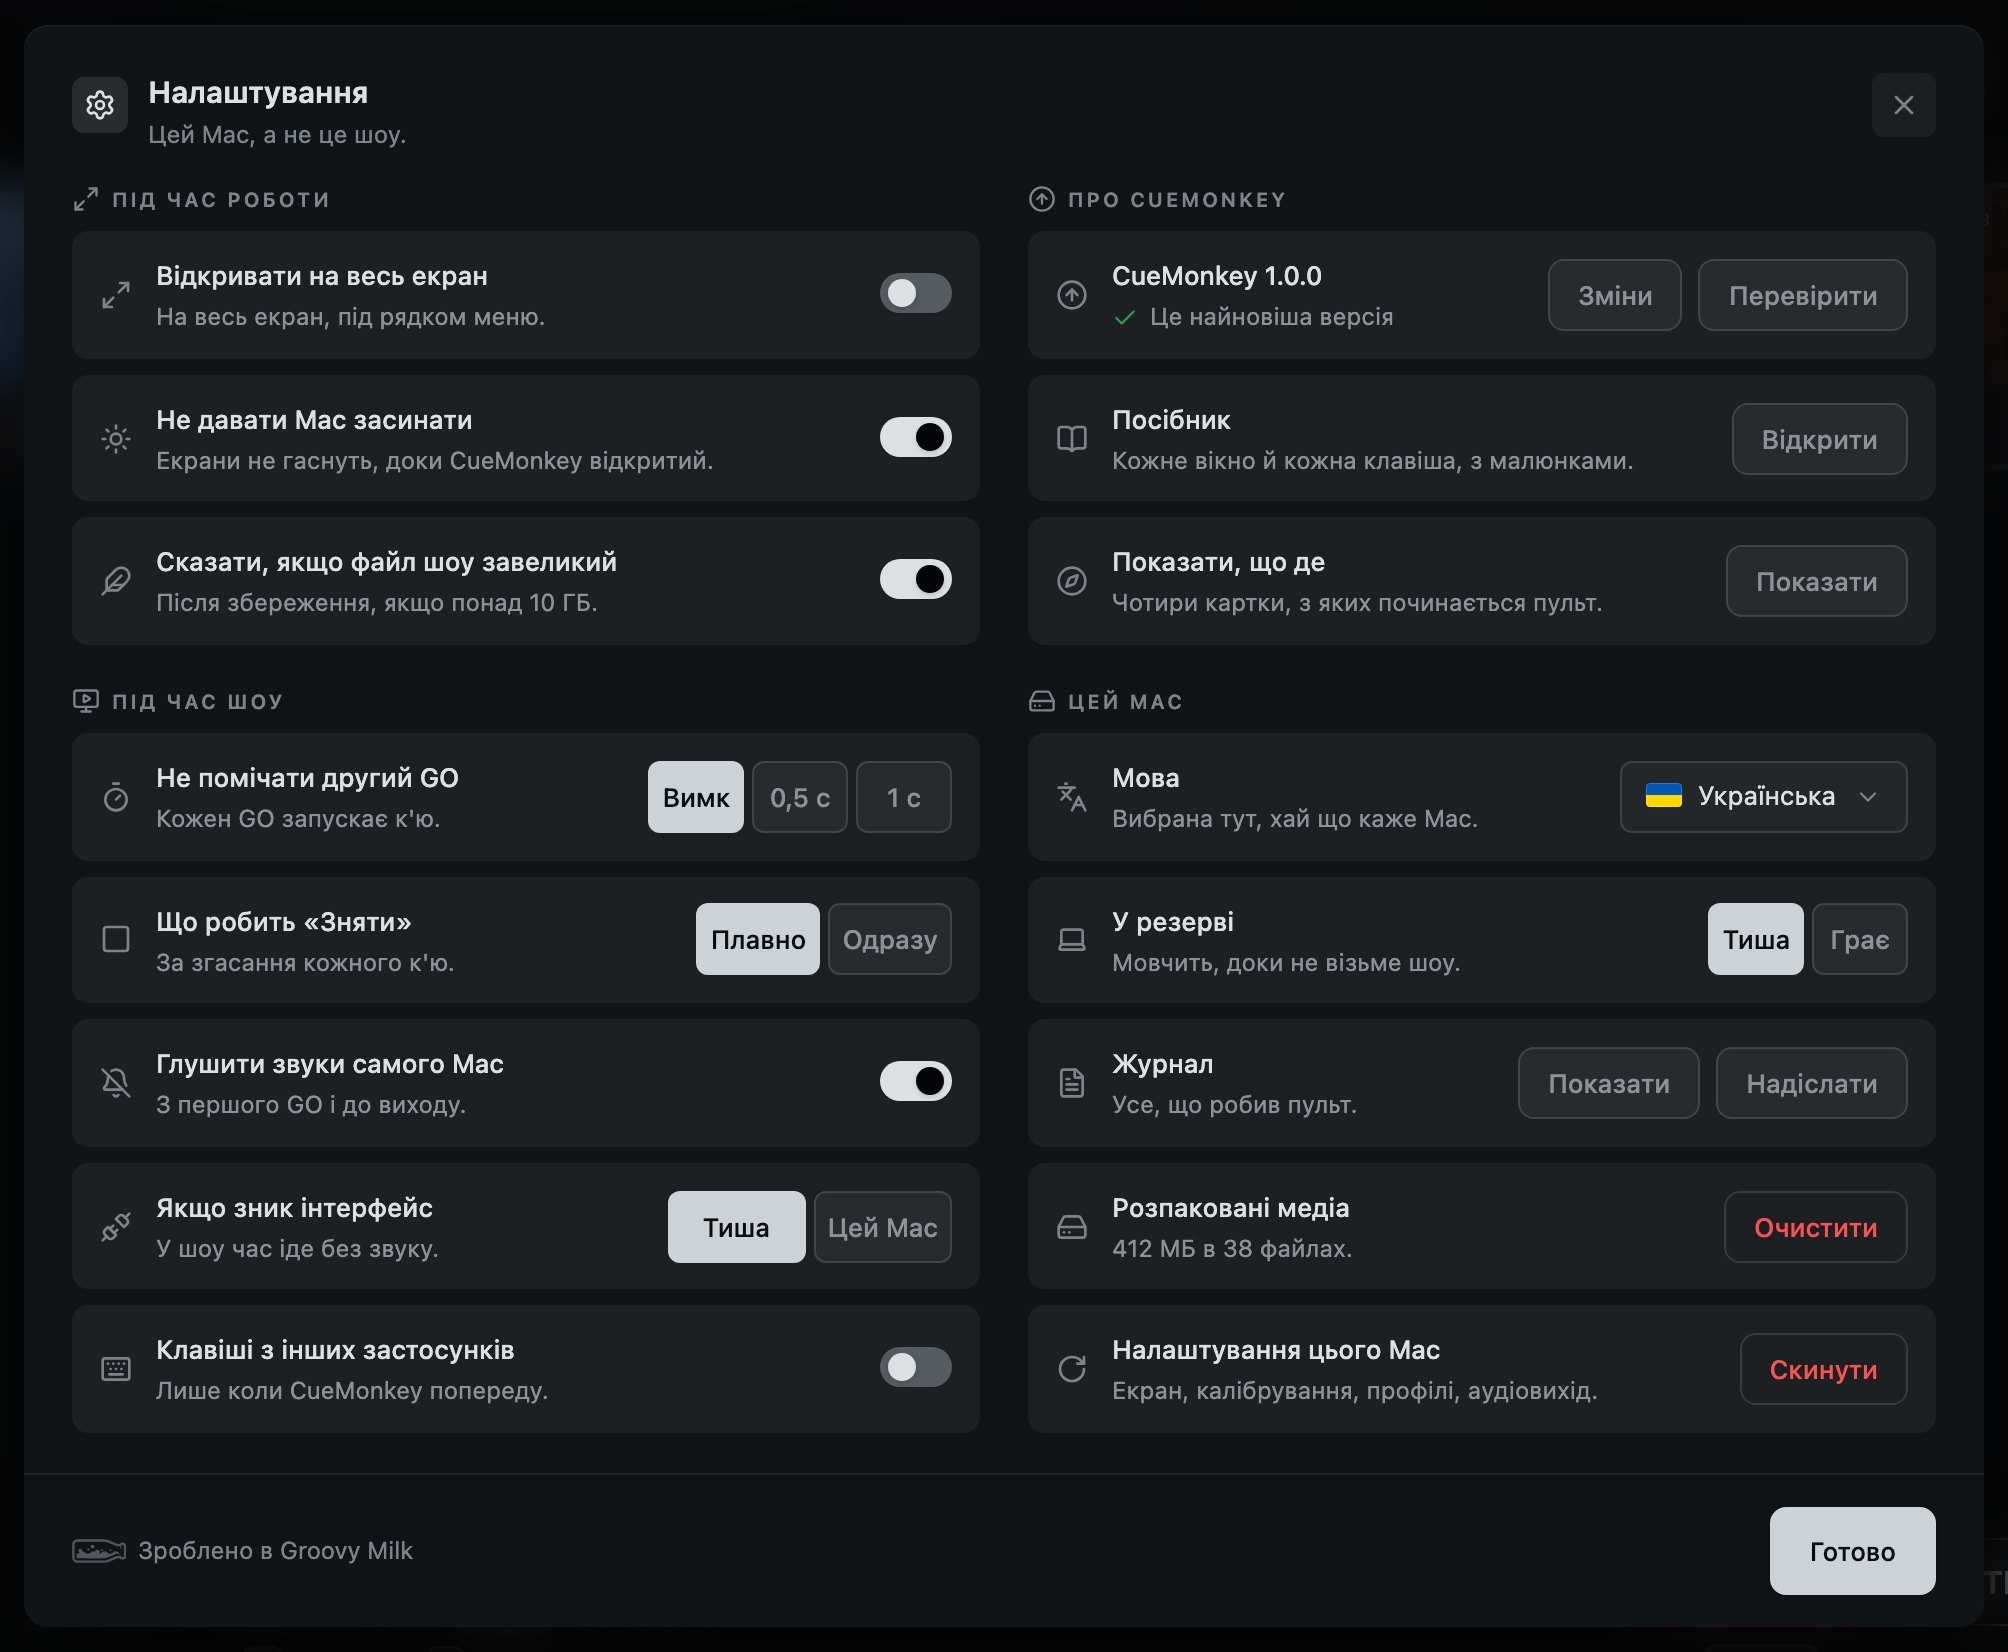Click the red Очистити button
This screenshot has width=2008, height=1652.
(x=1815, y=1227)
